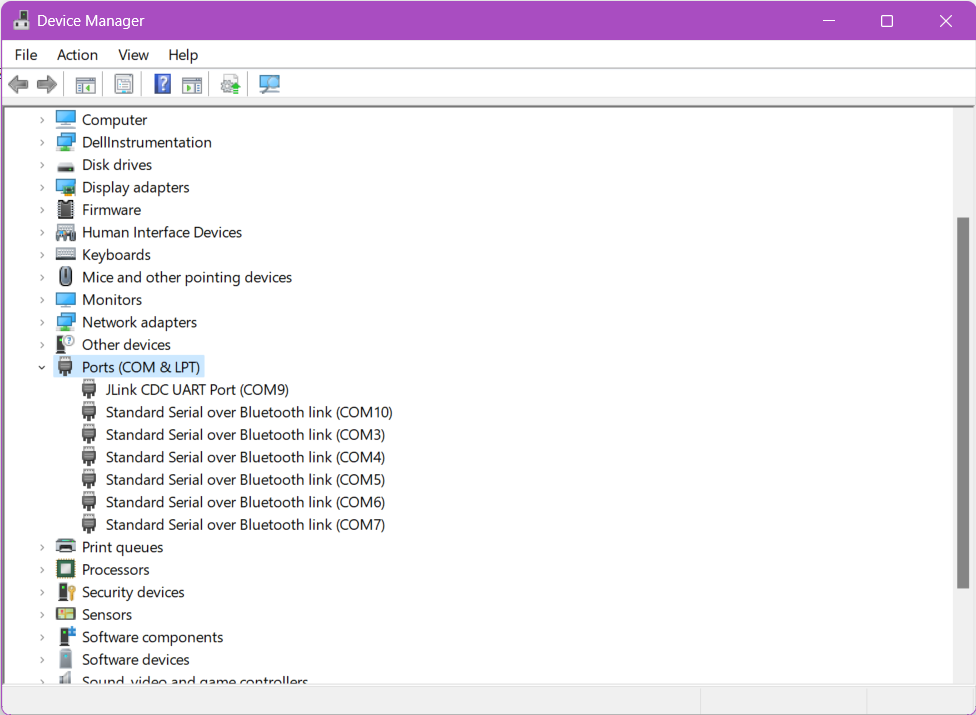Click the Help toolbar icon

(162, 83)
